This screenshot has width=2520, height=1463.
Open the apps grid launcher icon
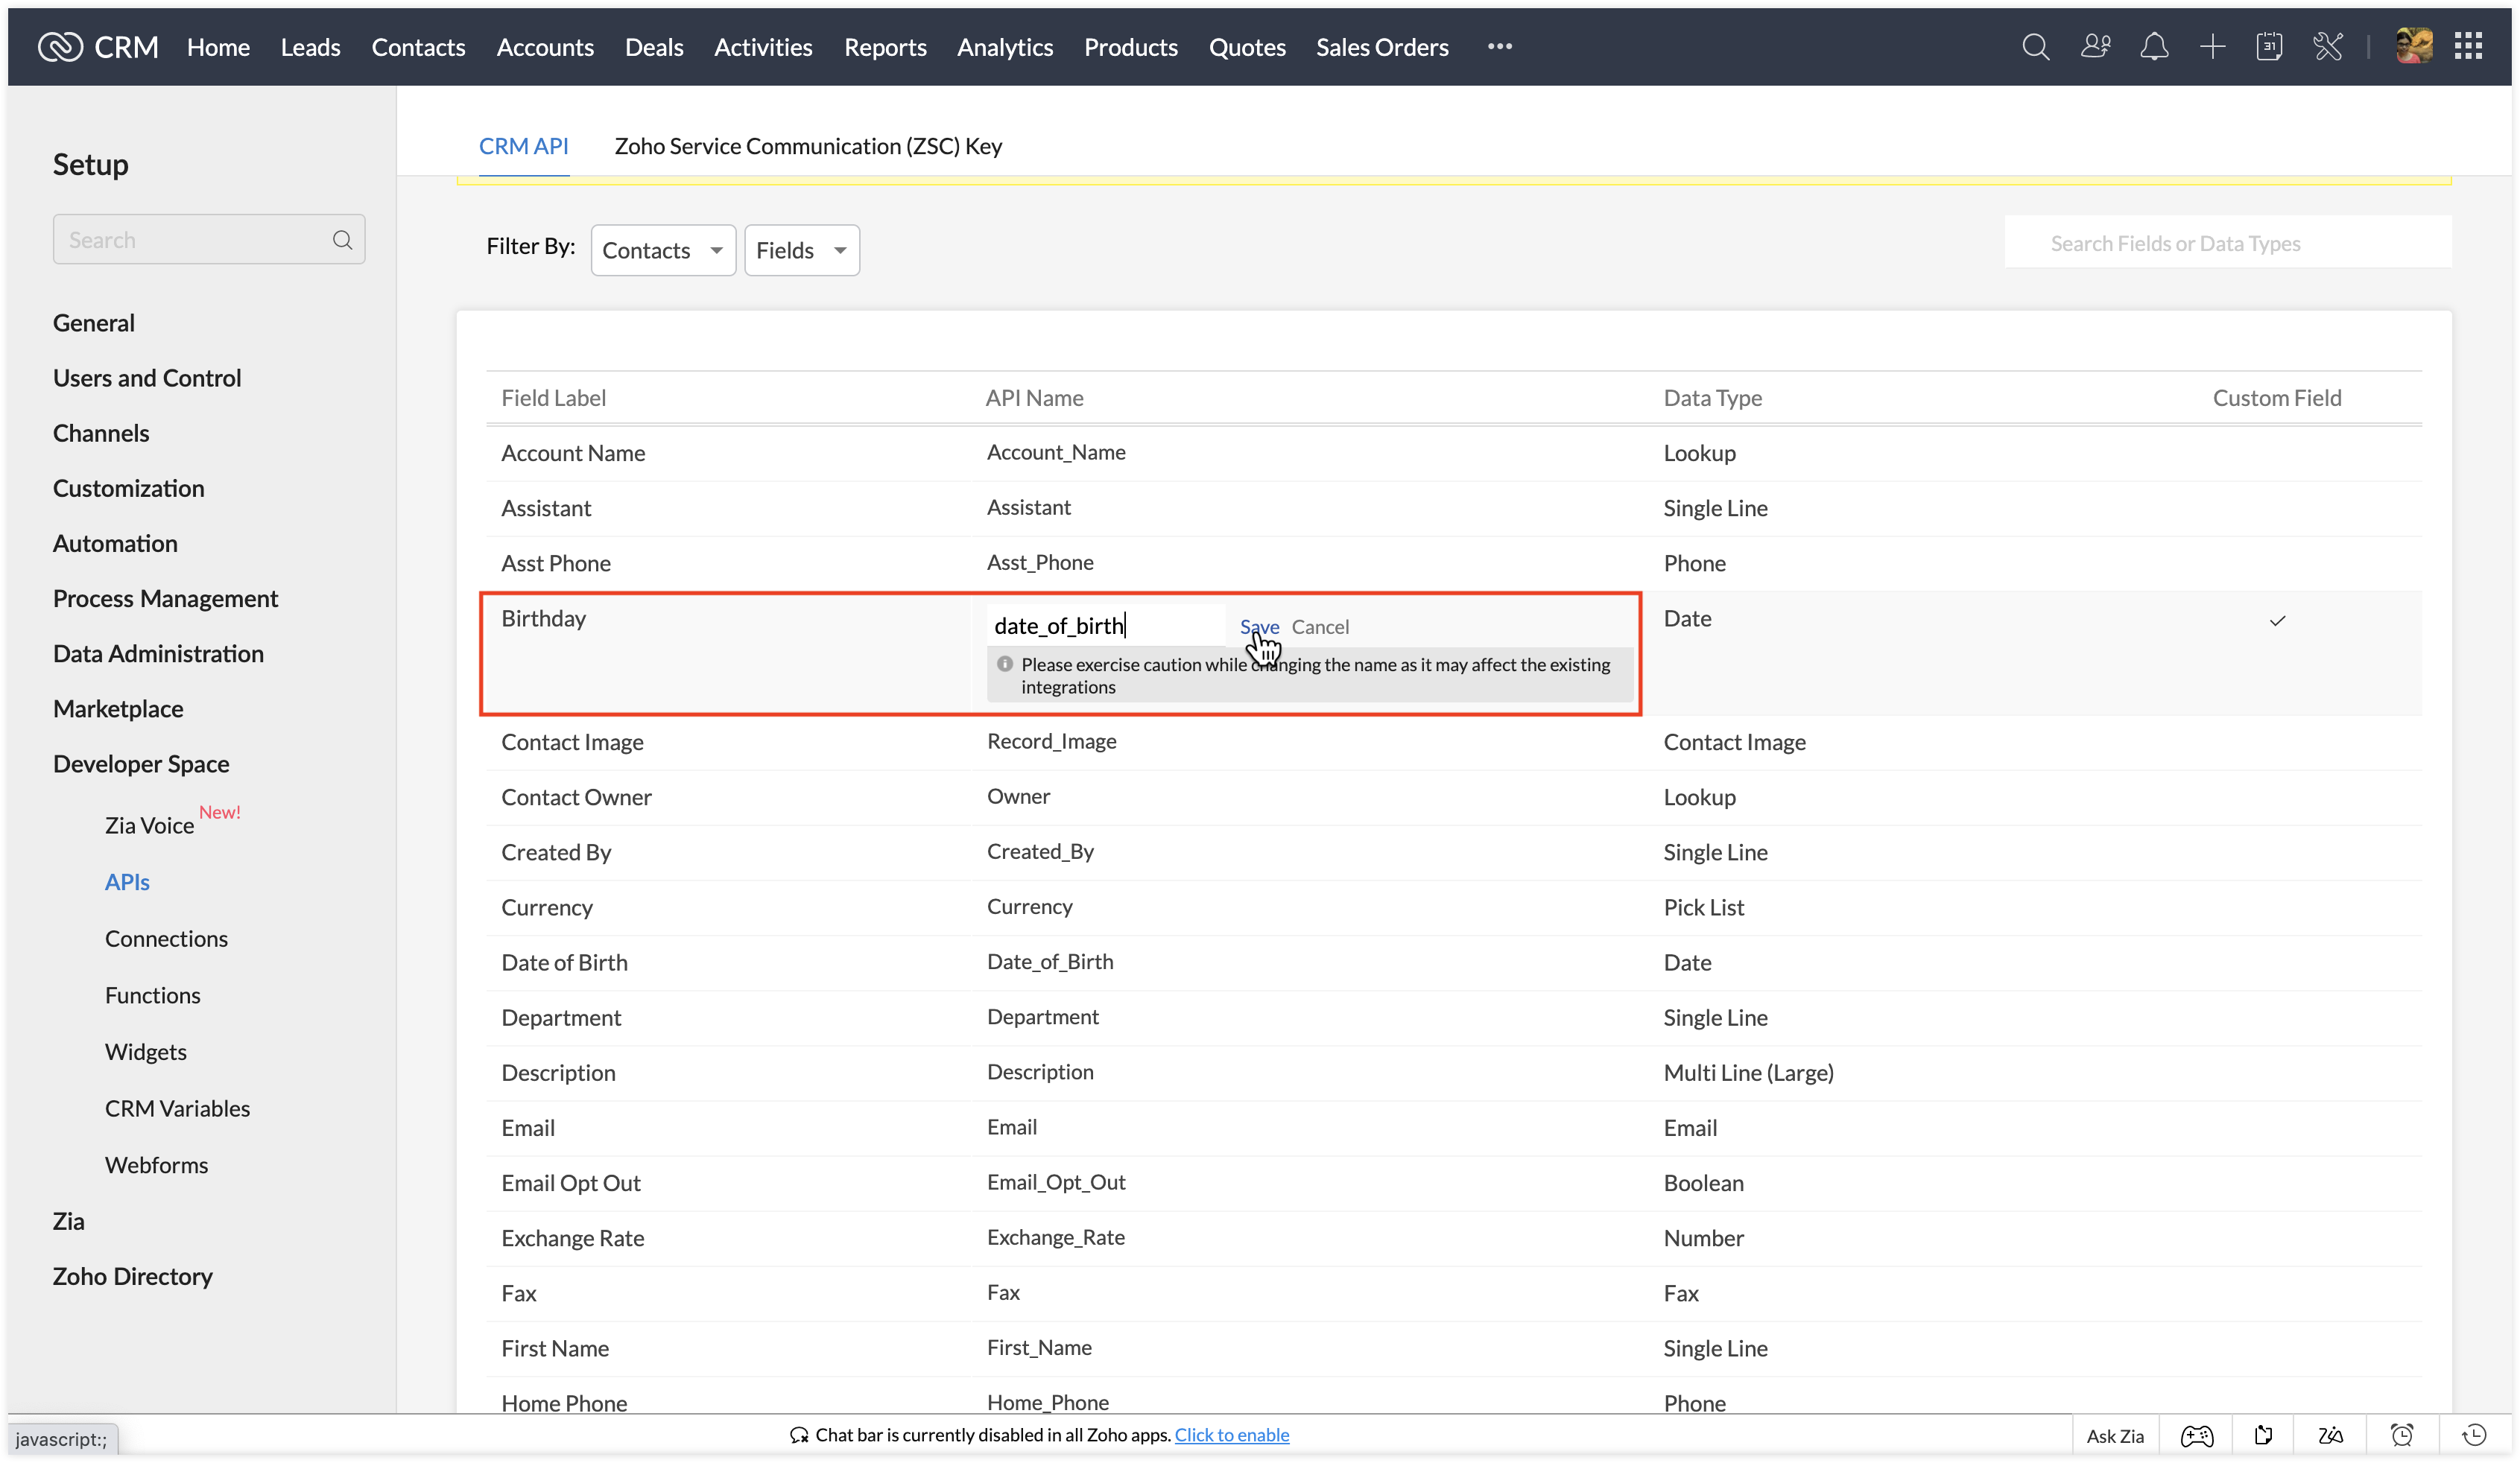point(2468,47)
